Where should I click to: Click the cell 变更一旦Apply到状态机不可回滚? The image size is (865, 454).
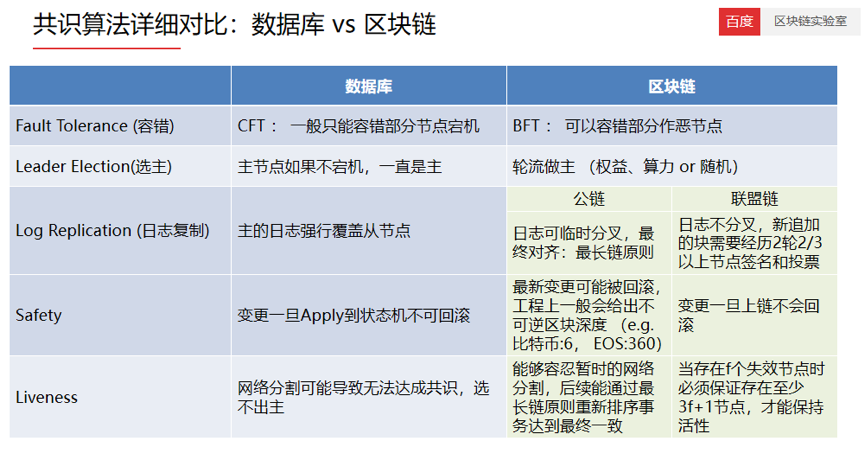369,315
